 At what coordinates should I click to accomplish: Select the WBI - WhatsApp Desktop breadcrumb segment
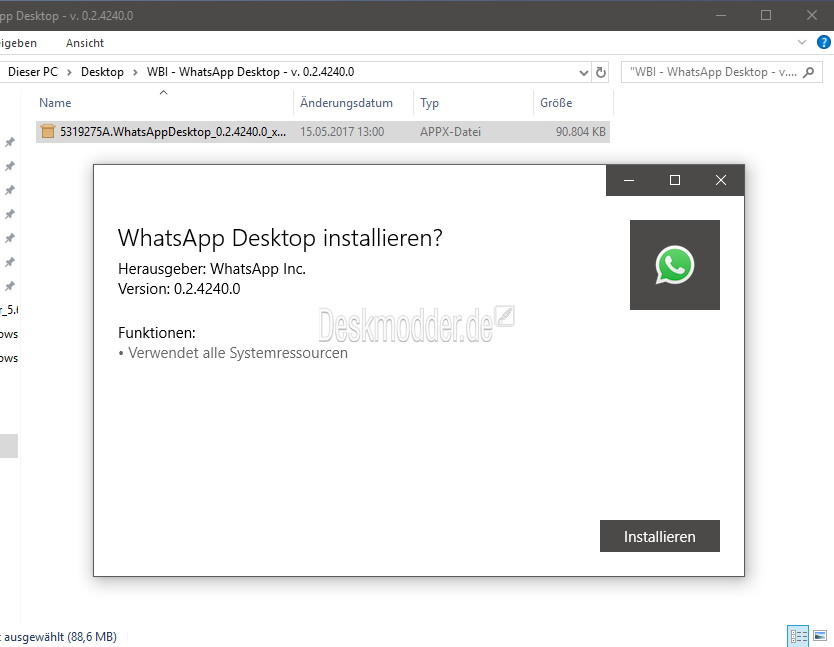pyautogui.click(x=251, y=72)
